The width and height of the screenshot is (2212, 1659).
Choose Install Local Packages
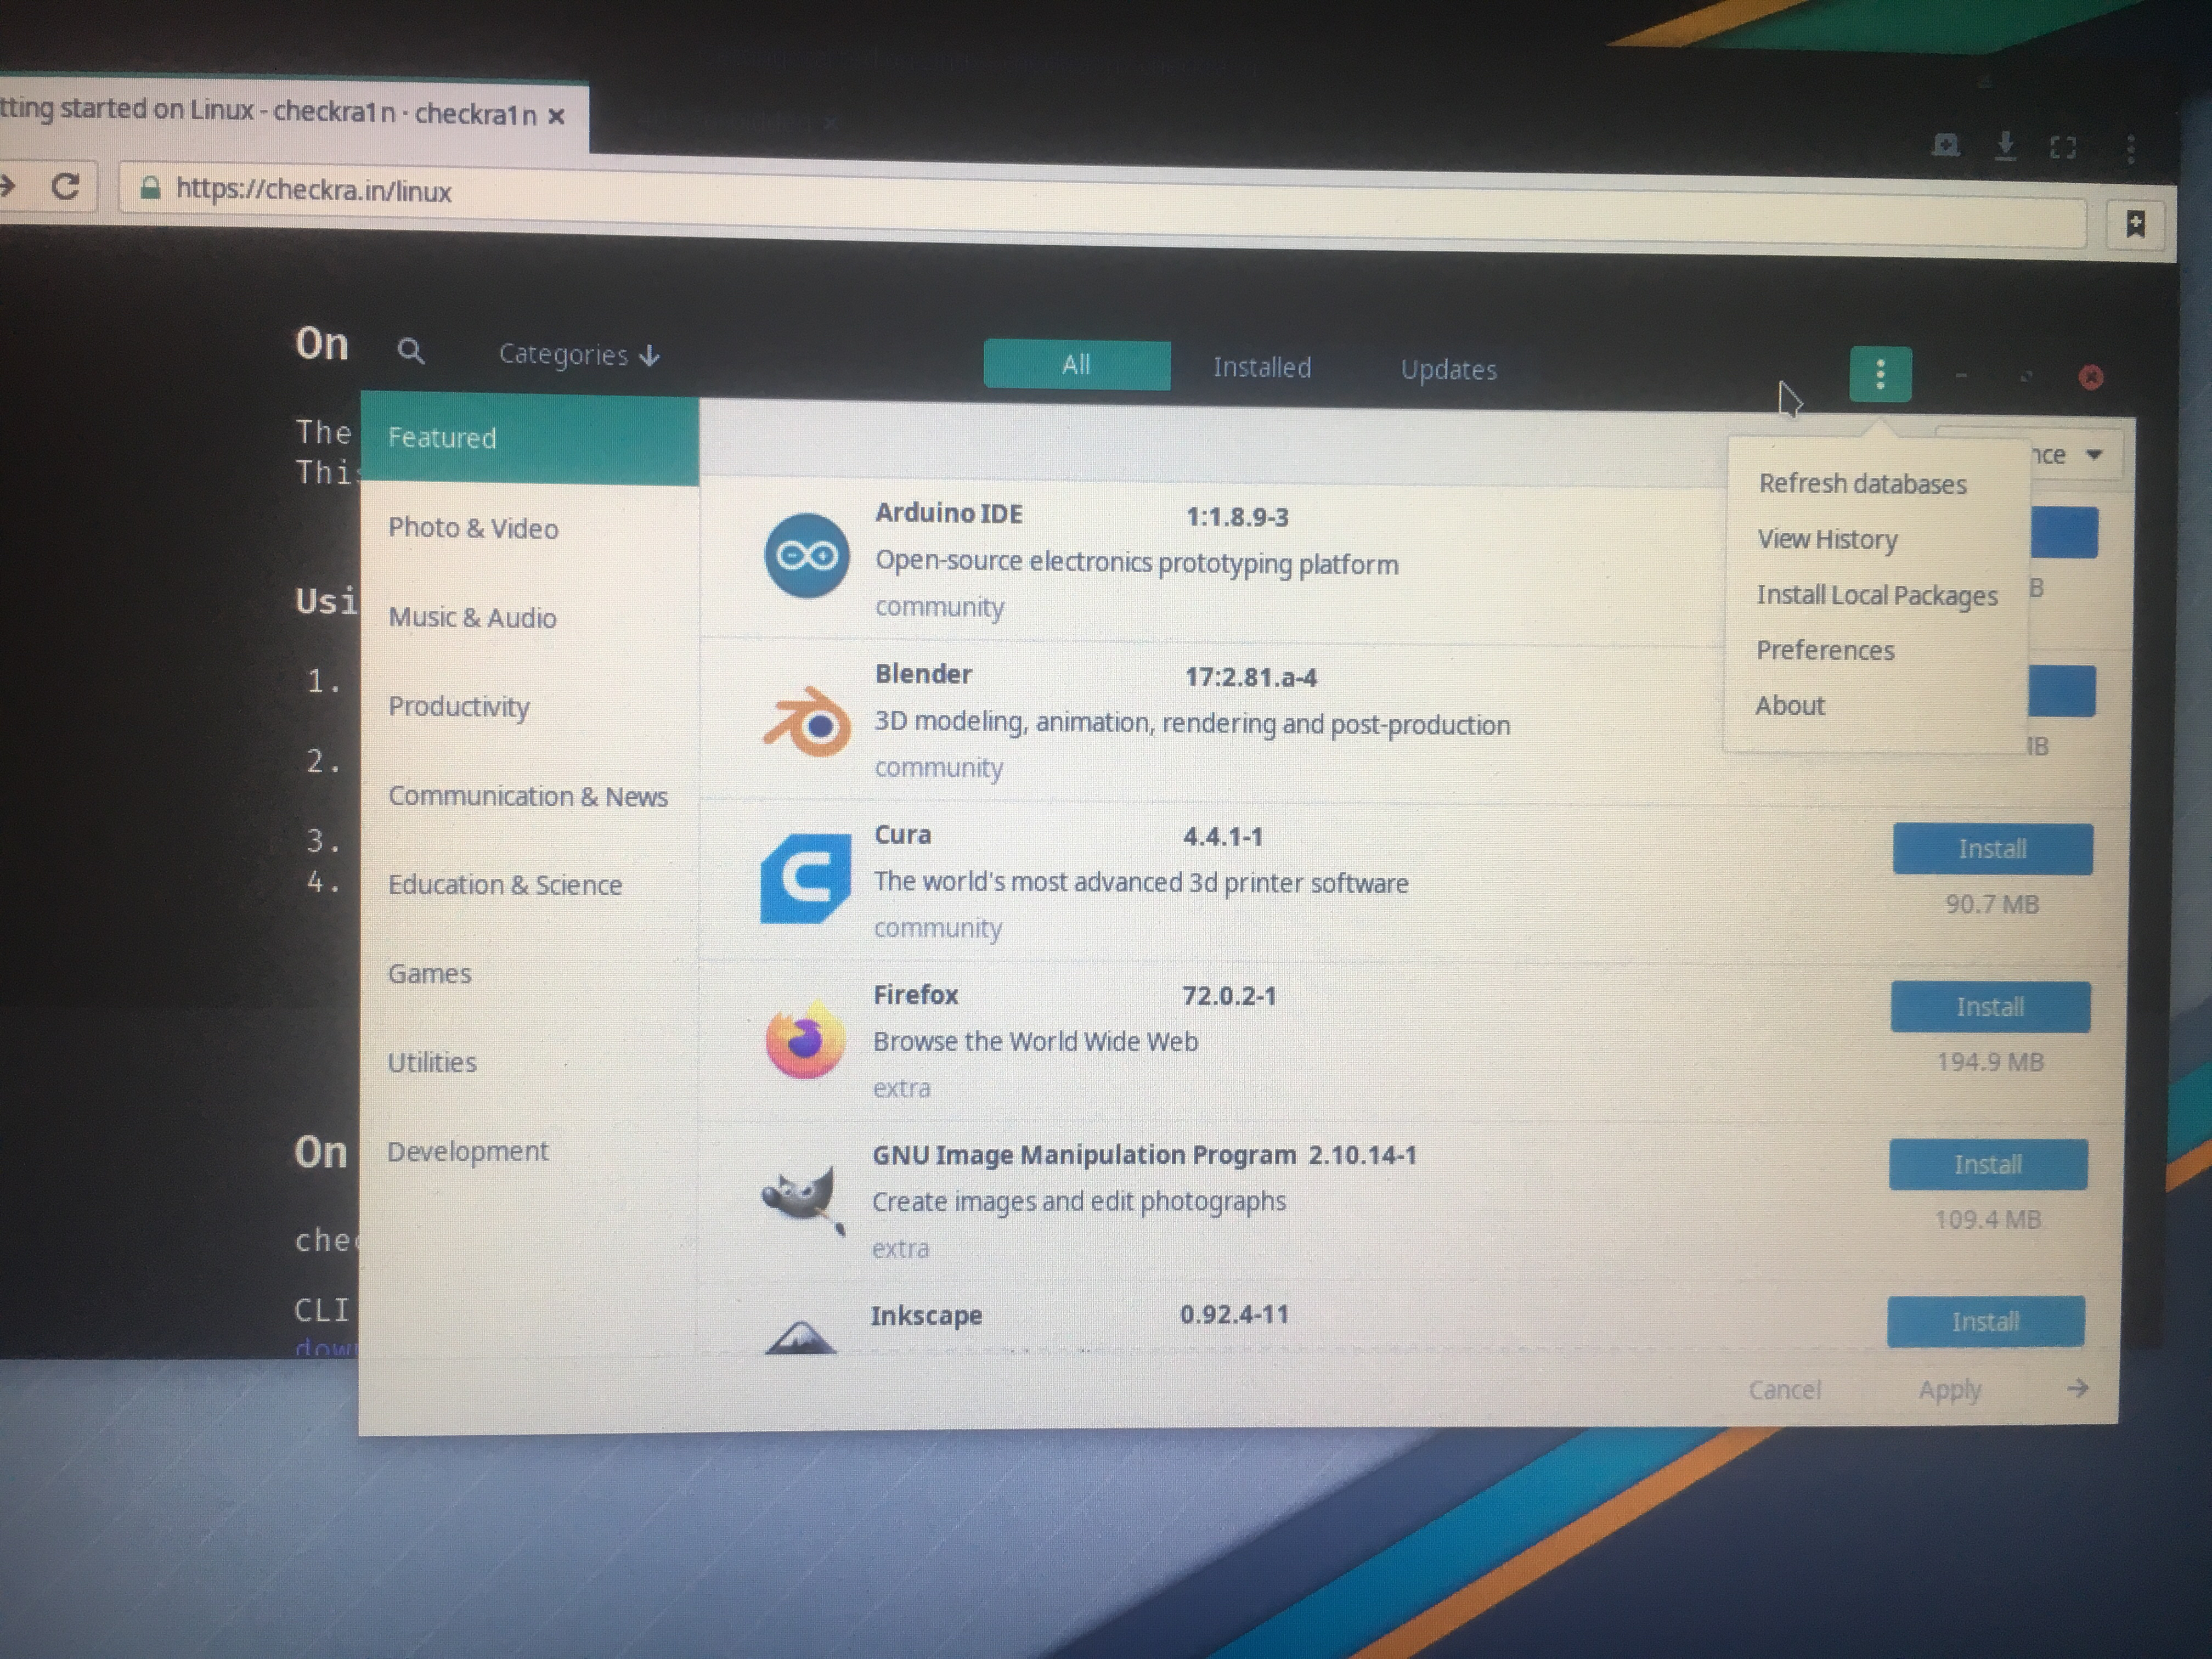coord(1877,595)
